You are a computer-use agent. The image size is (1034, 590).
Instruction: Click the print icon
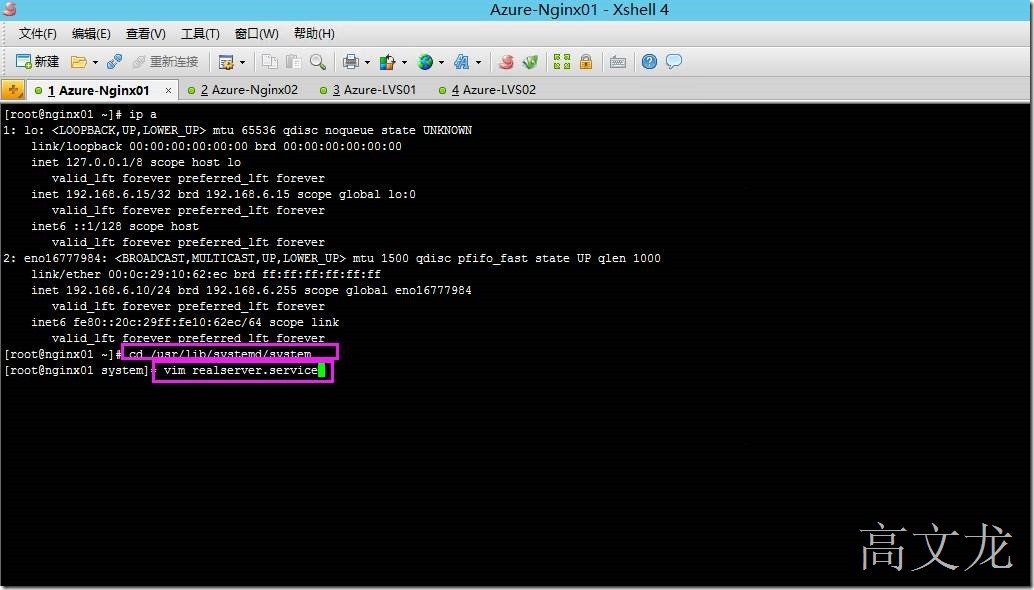coord(351,62)
